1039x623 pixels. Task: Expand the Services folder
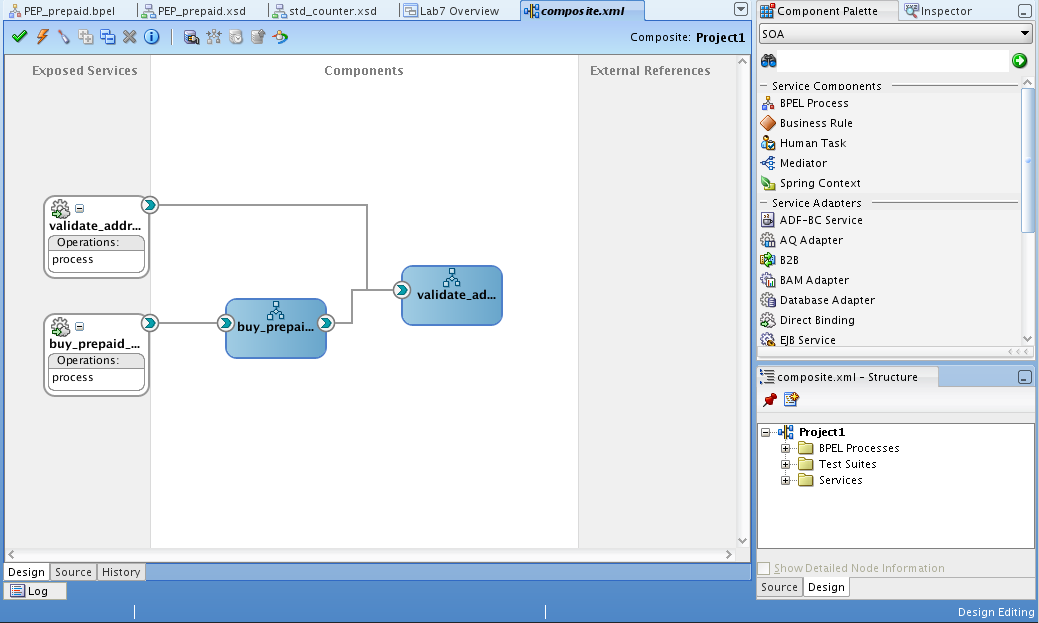click(785, 480)
